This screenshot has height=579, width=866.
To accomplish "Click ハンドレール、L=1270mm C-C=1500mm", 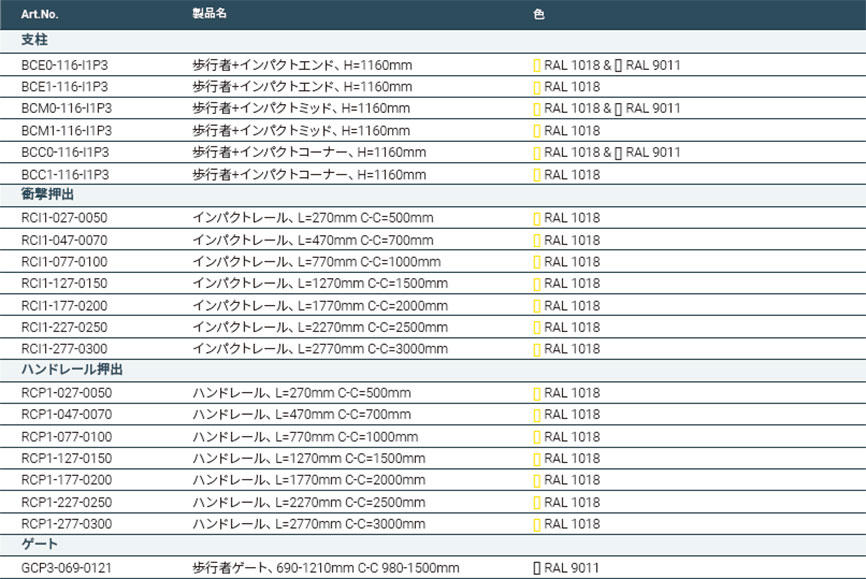I will (x=309, y=459).
